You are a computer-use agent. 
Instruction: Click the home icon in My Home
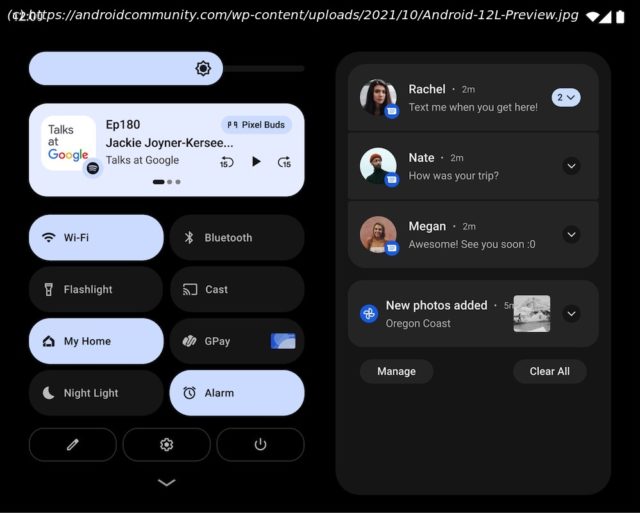pos(49,341)
